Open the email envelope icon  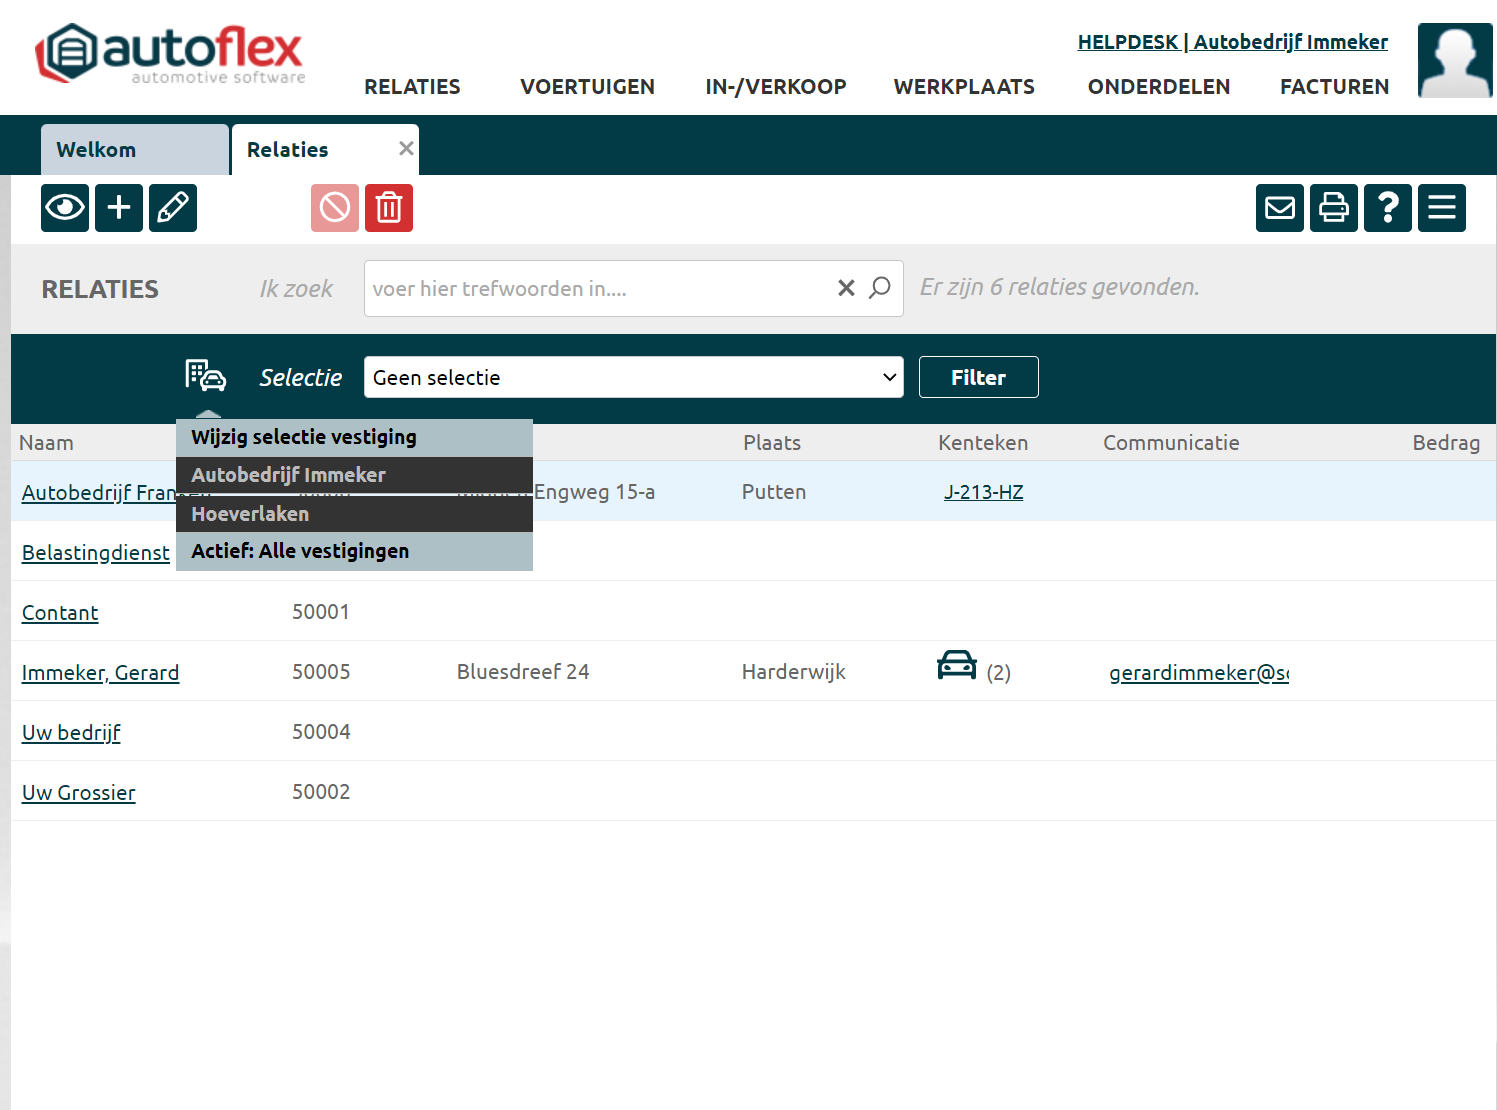pos(1280,208)
